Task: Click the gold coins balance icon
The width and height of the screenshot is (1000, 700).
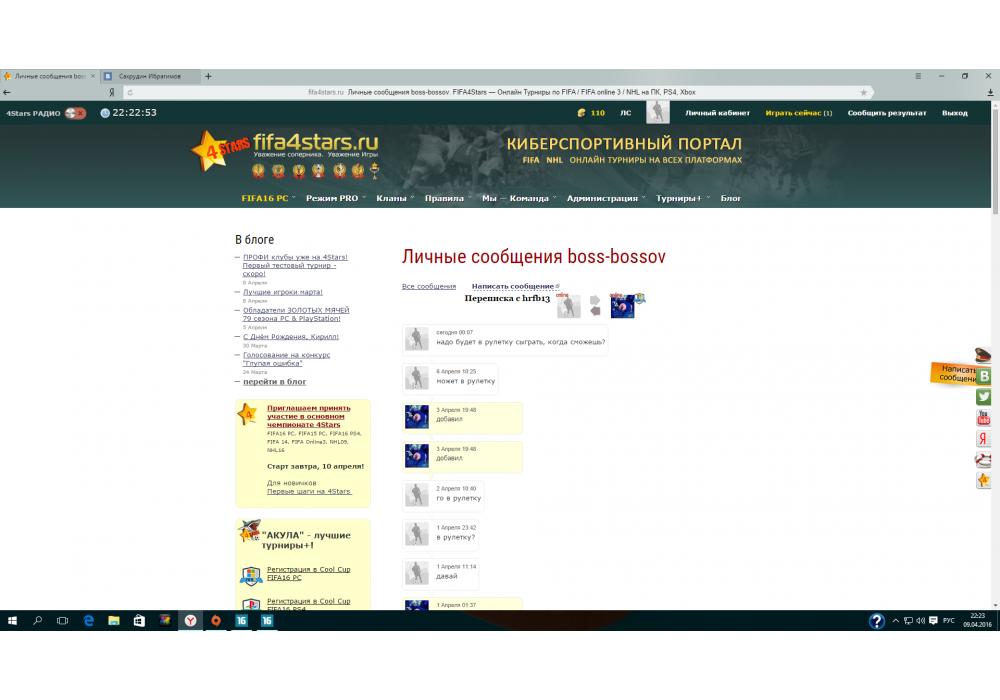Action: 581,113
